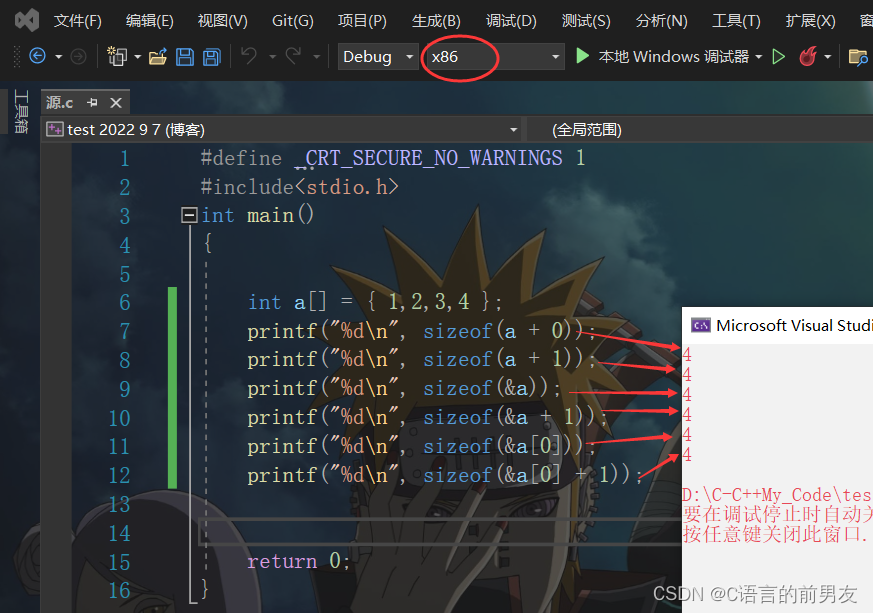Screen dimensions: 873x613
Task: Open the 工具(T) menu
Action: 736,21
